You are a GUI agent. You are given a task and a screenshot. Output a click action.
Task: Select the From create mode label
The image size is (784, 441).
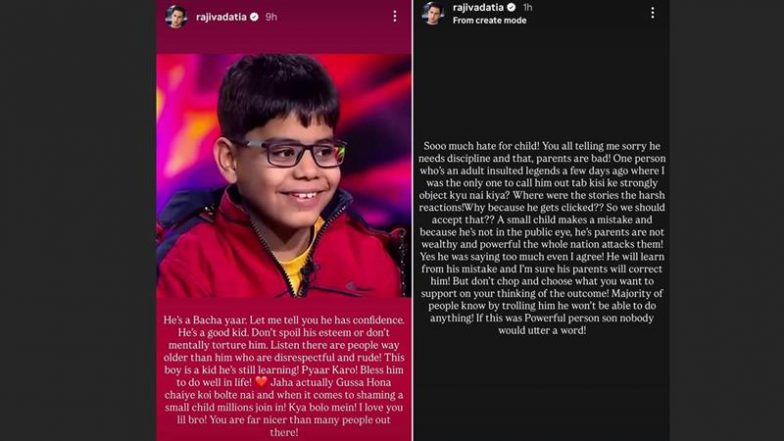pos(490,20)
